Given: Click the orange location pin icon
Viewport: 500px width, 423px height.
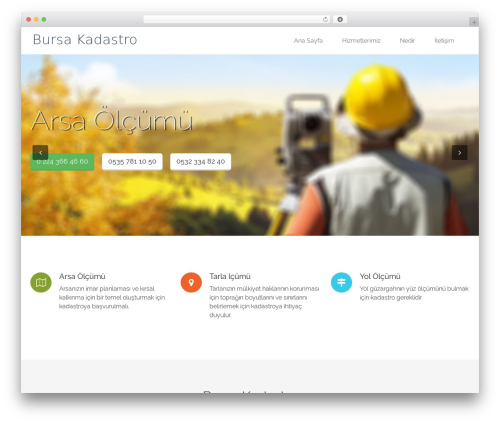Looking at the screenshot, I should [x=191, y=283].
